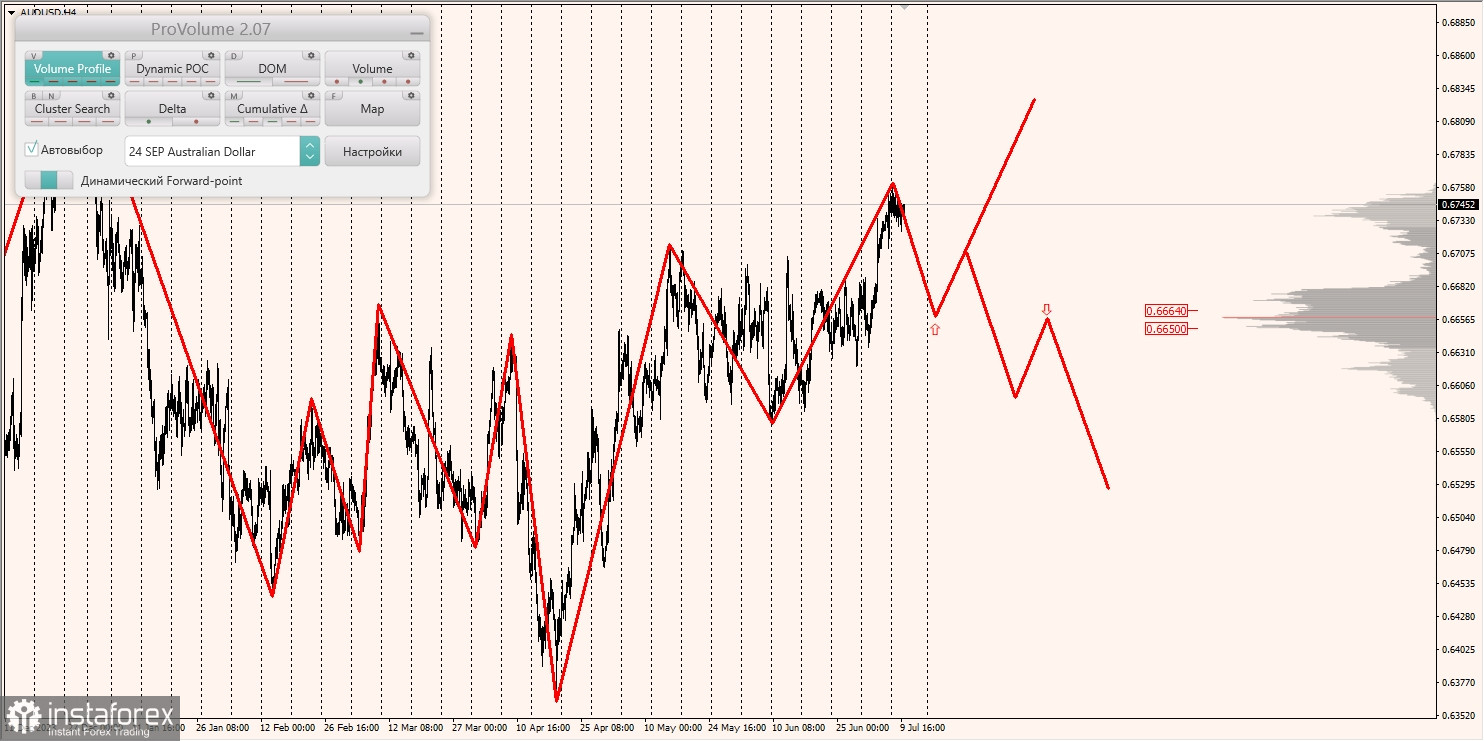Image resolution: width=1484 pixels, height=741 pixels.
Task: Click the 24 SEP Australian Dollar field
Action: pos(212,151)
